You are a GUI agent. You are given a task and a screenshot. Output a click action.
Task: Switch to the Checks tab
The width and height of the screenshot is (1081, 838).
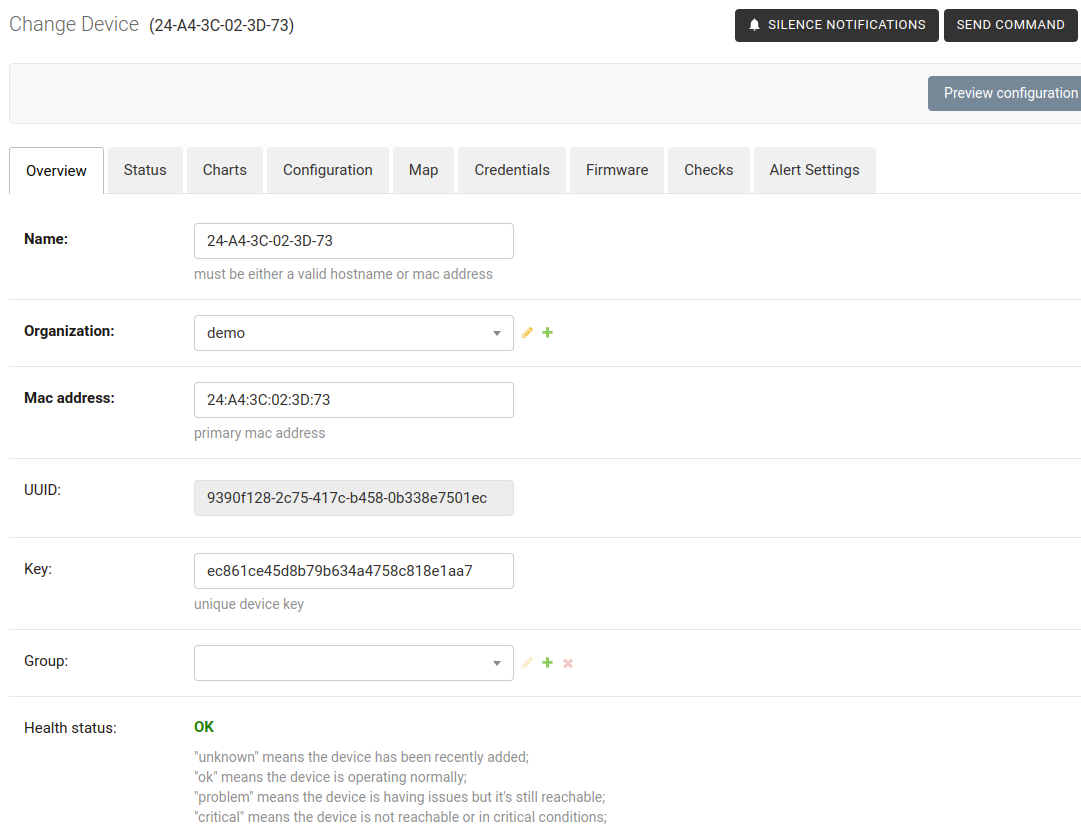pyautogui.click(x=708, y=170)
